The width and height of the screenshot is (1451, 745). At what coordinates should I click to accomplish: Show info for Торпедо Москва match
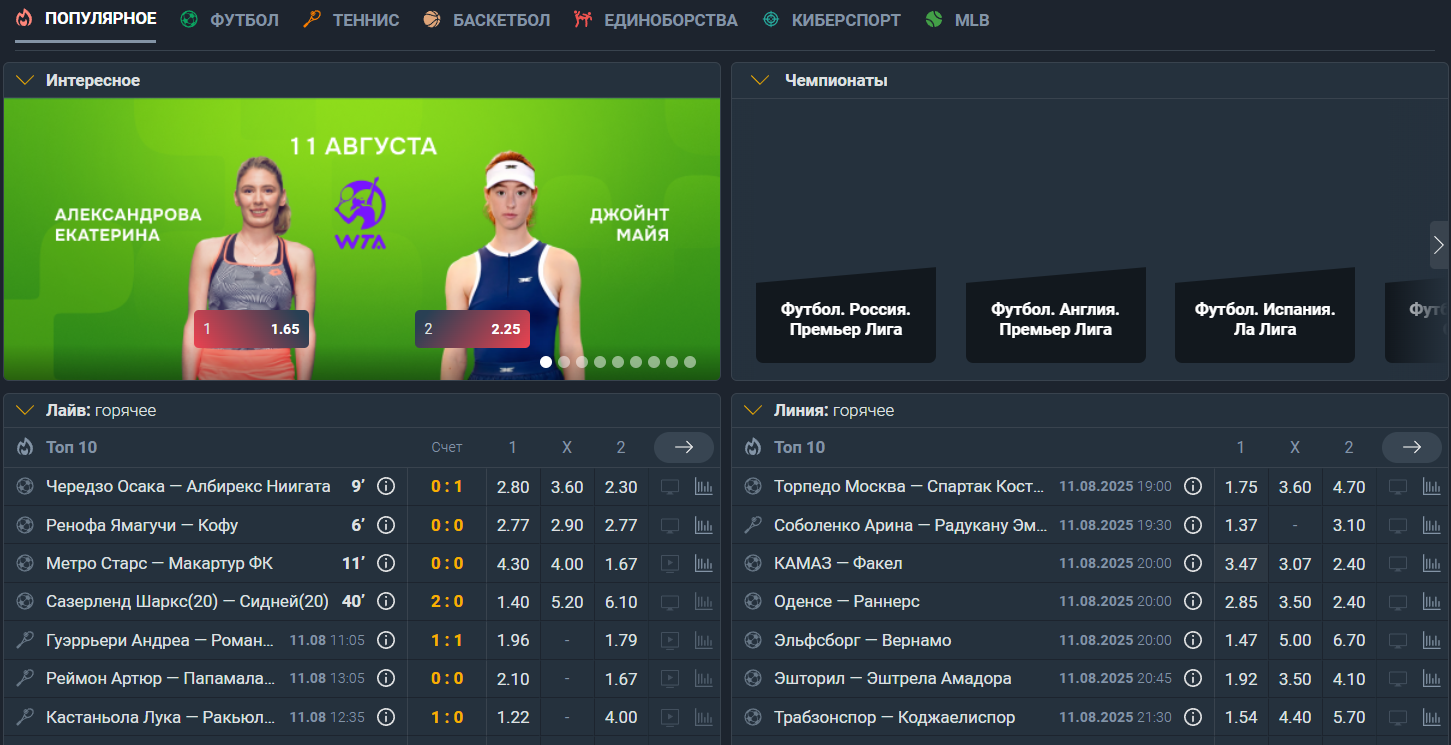[x=1193, y=487]
